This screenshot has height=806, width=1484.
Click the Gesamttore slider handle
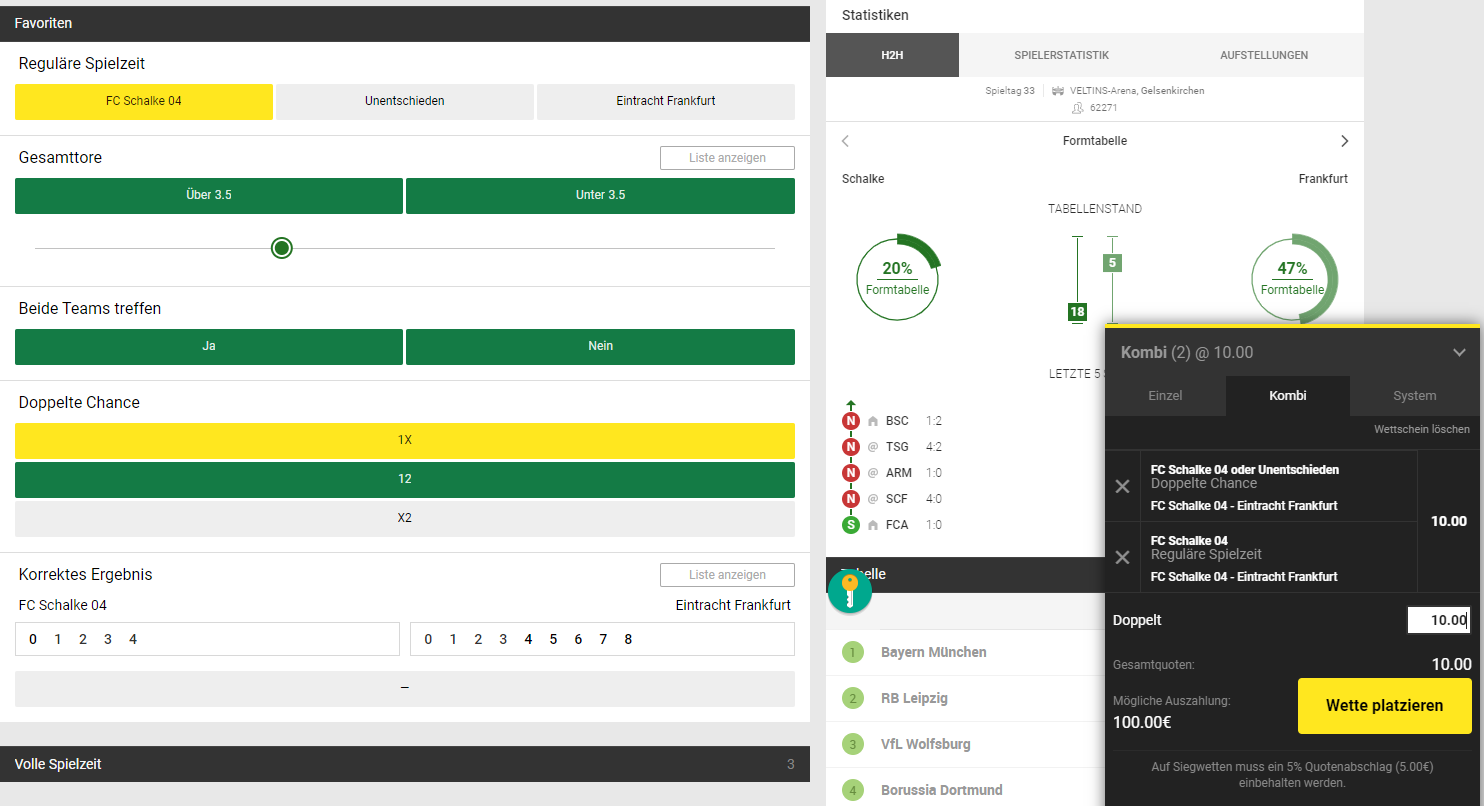[x=282, y=248]
